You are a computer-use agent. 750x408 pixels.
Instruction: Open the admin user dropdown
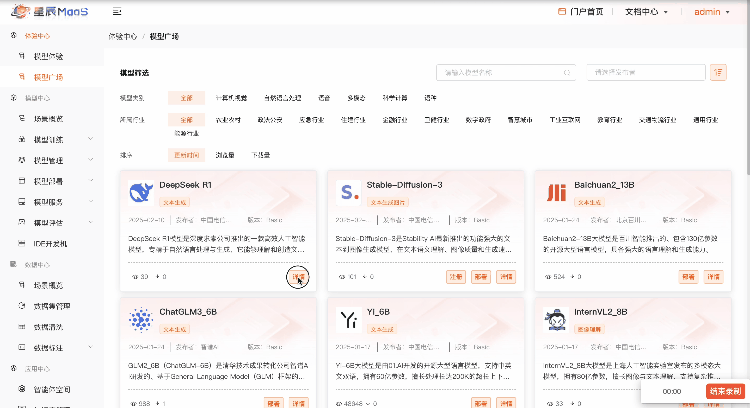[x=712, y=11]
